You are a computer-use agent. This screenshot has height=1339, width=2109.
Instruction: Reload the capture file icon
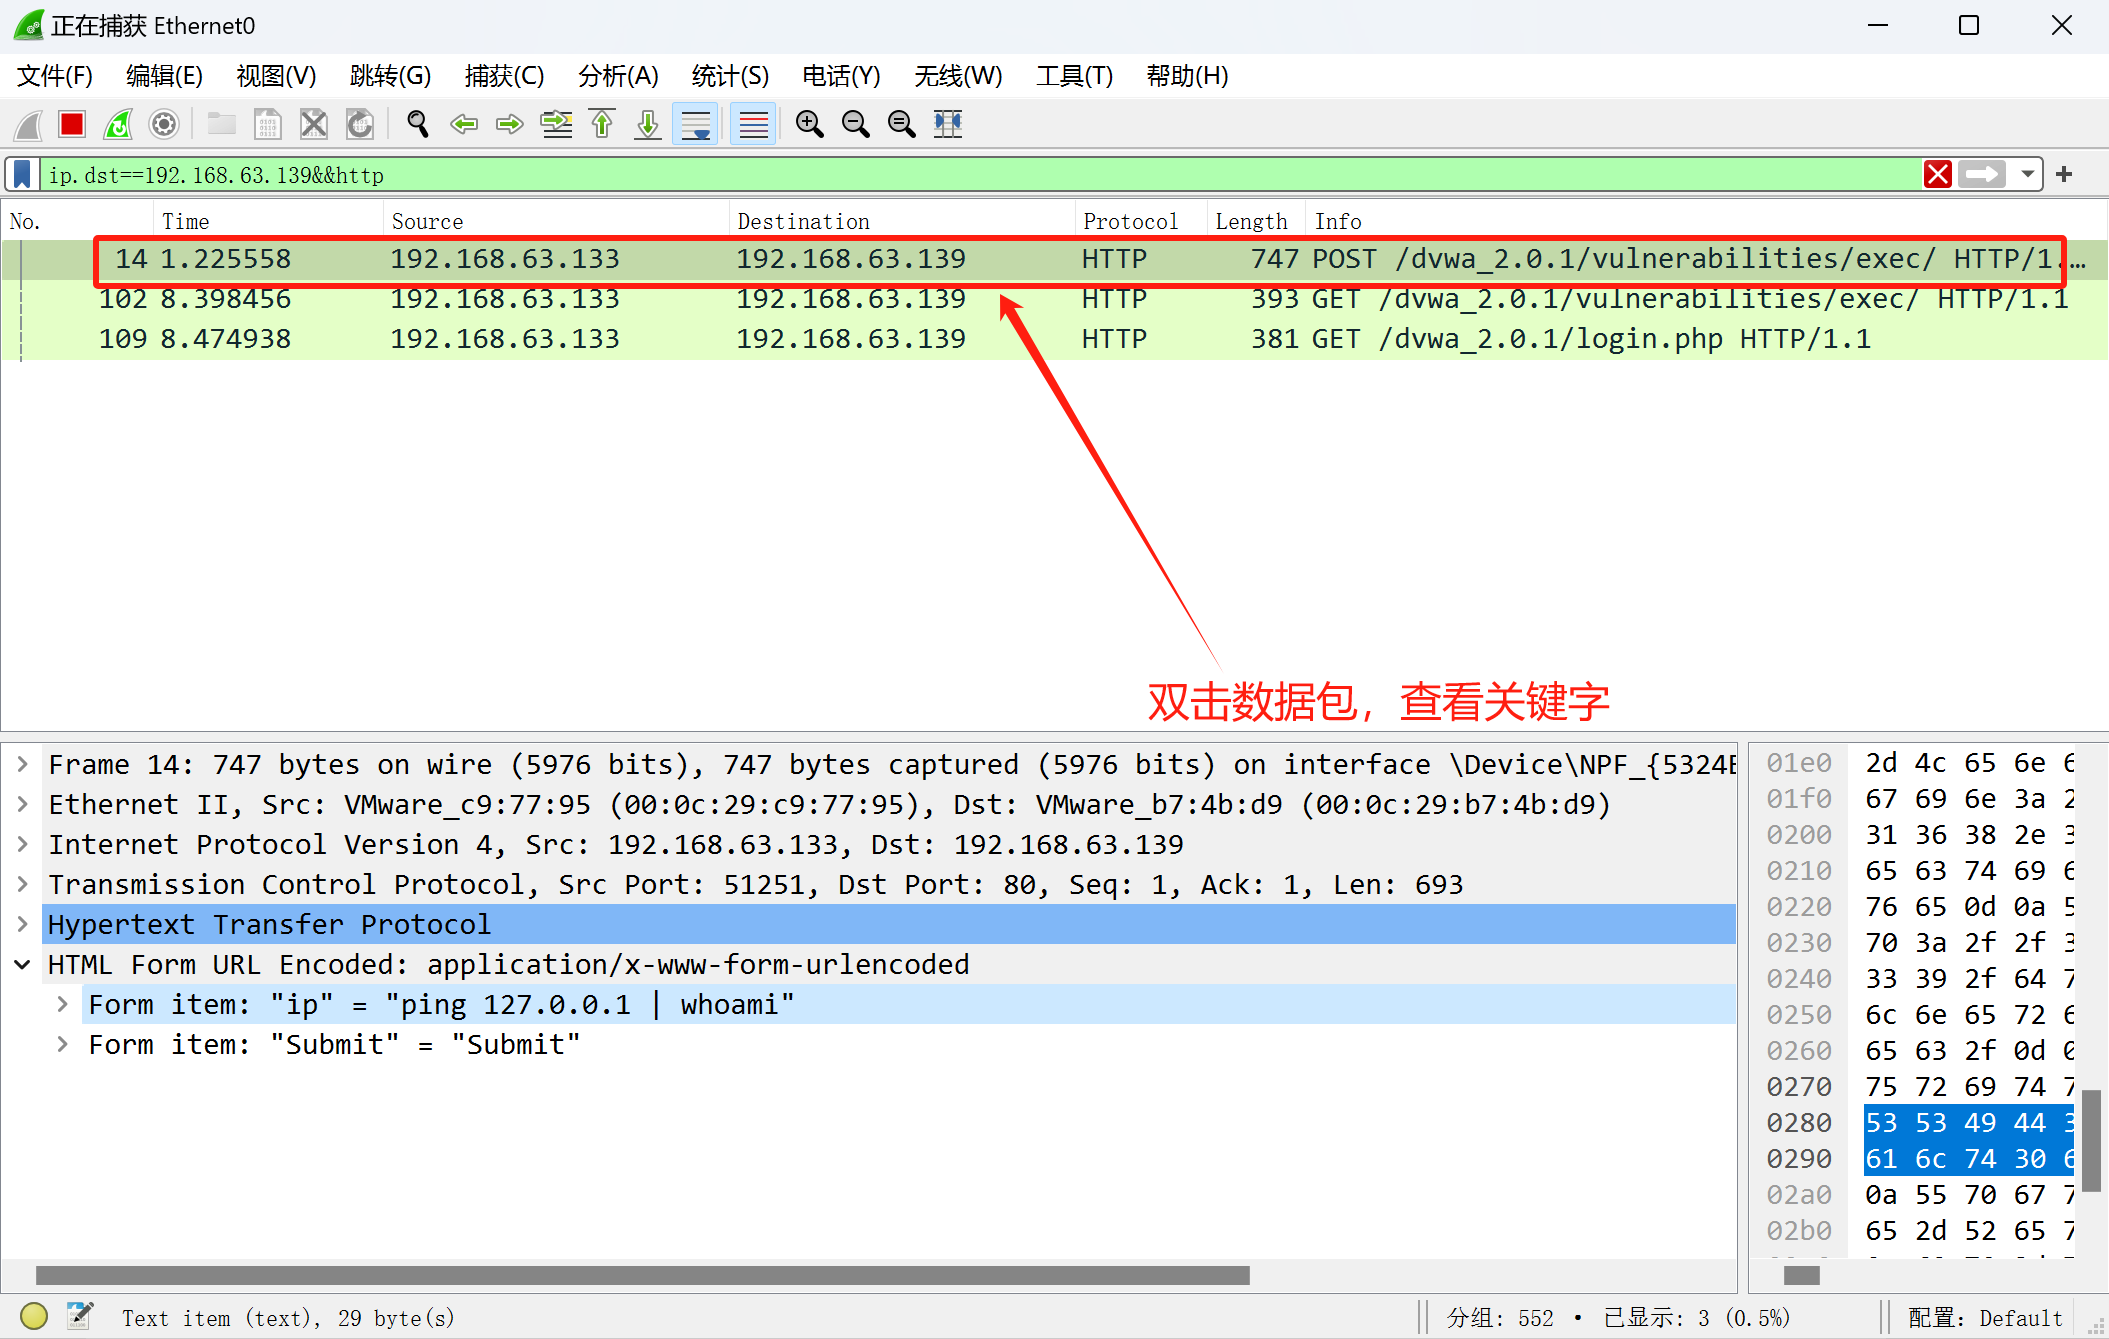pos(360,124)
